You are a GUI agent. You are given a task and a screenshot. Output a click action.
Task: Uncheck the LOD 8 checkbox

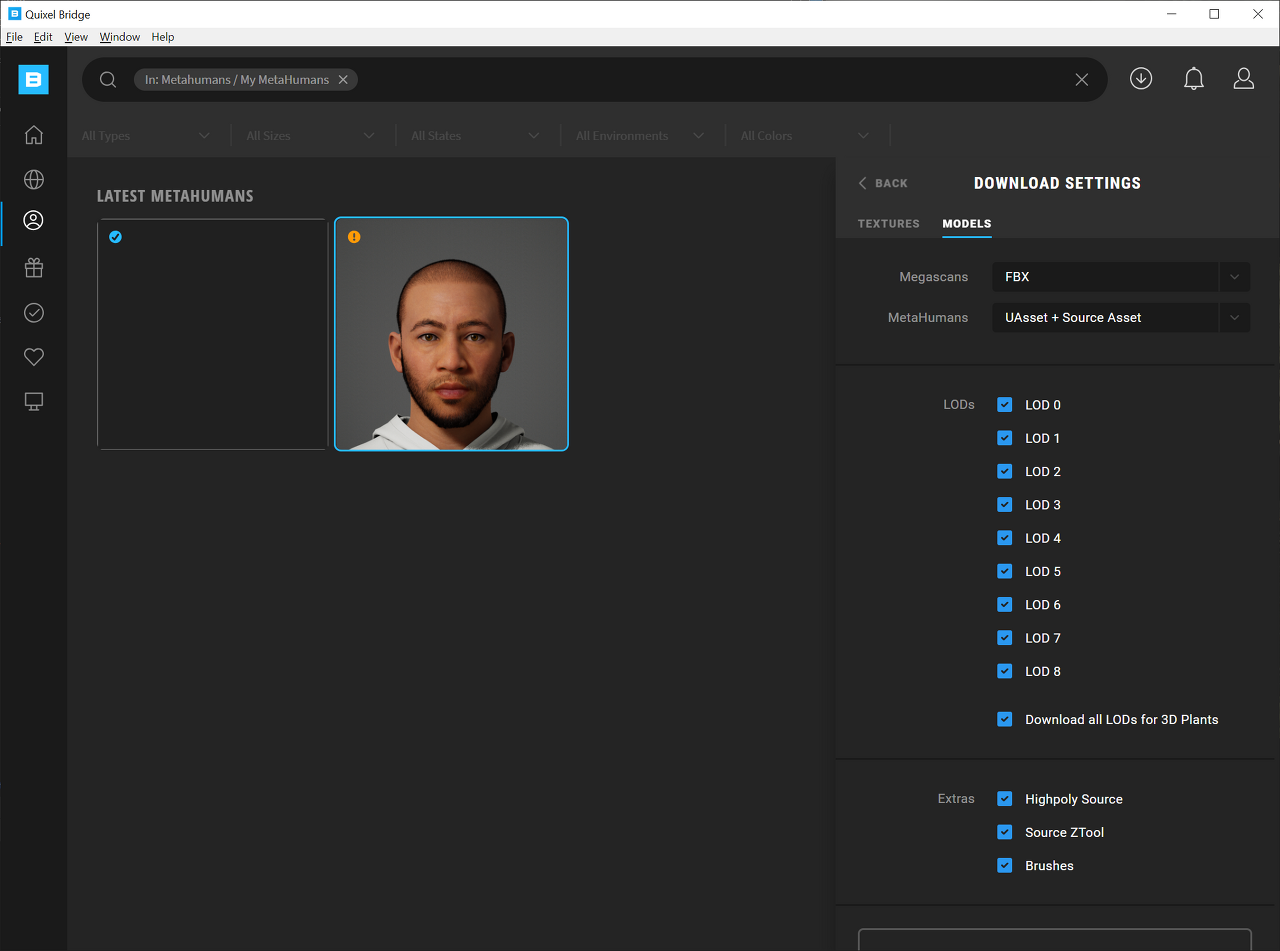pos(1005,671)
